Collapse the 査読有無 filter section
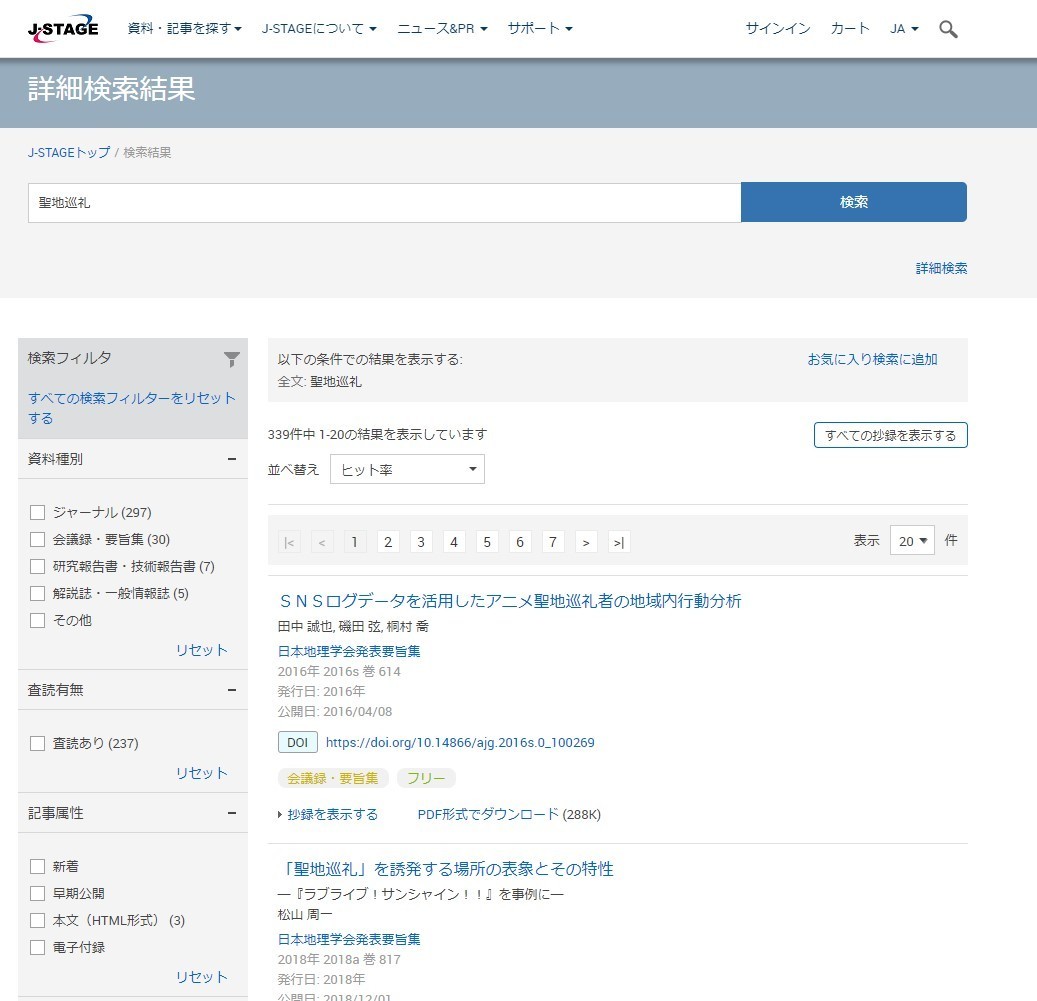This screenshot has width=1037, height=1001. click(x=231, y=690)
